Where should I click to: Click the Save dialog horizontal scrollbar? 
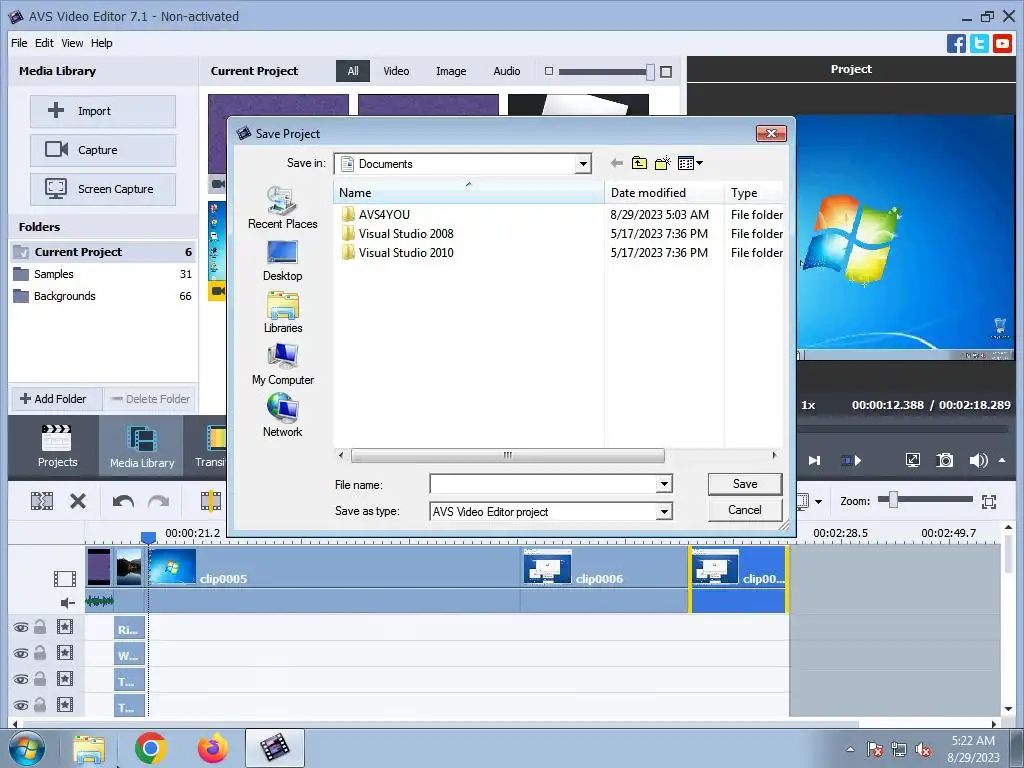507,455
